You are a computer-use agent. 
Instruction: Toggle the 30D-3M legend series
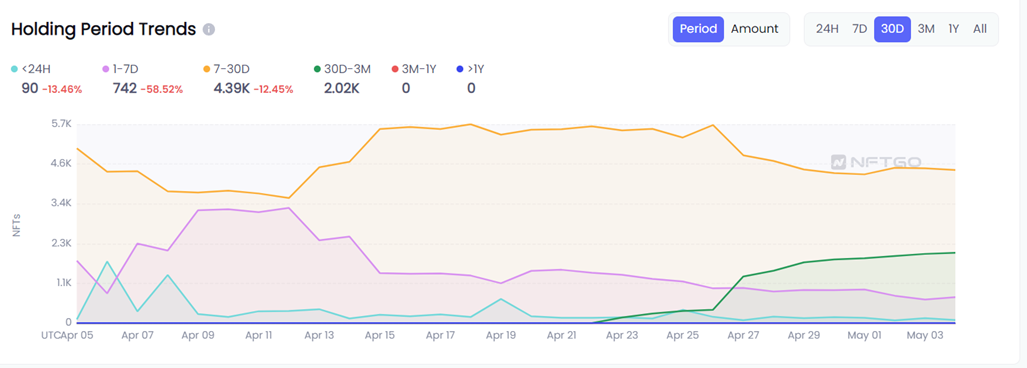tap(342, 68)
